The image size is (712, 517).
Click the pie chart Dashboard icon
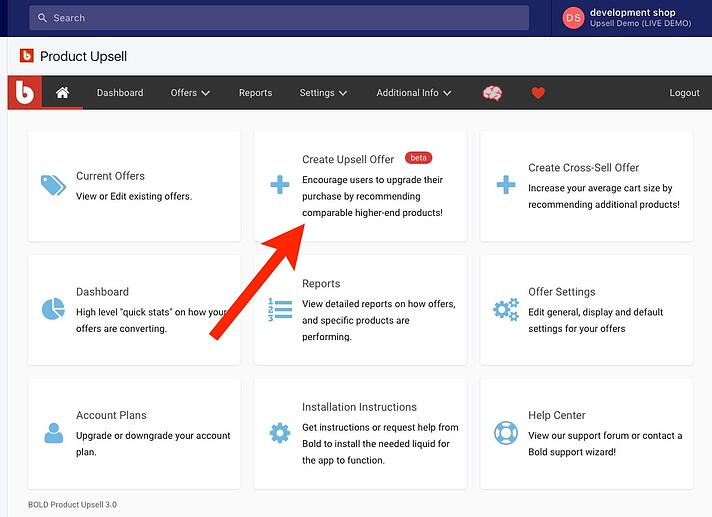coord(53,309)
